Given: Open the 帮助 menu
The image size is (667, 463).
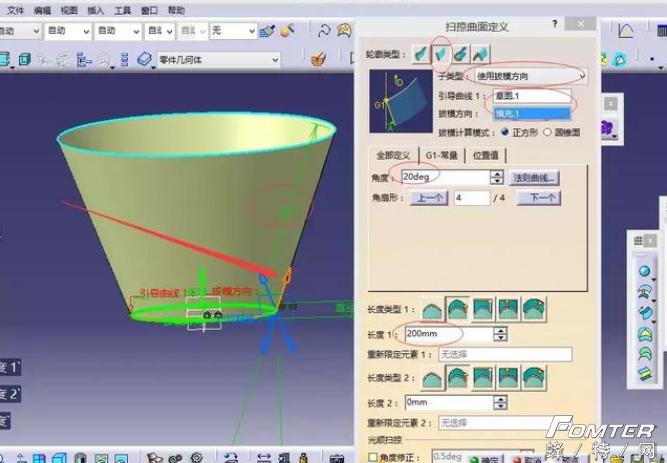Looking at the screenshot, I should coord(176,11).
